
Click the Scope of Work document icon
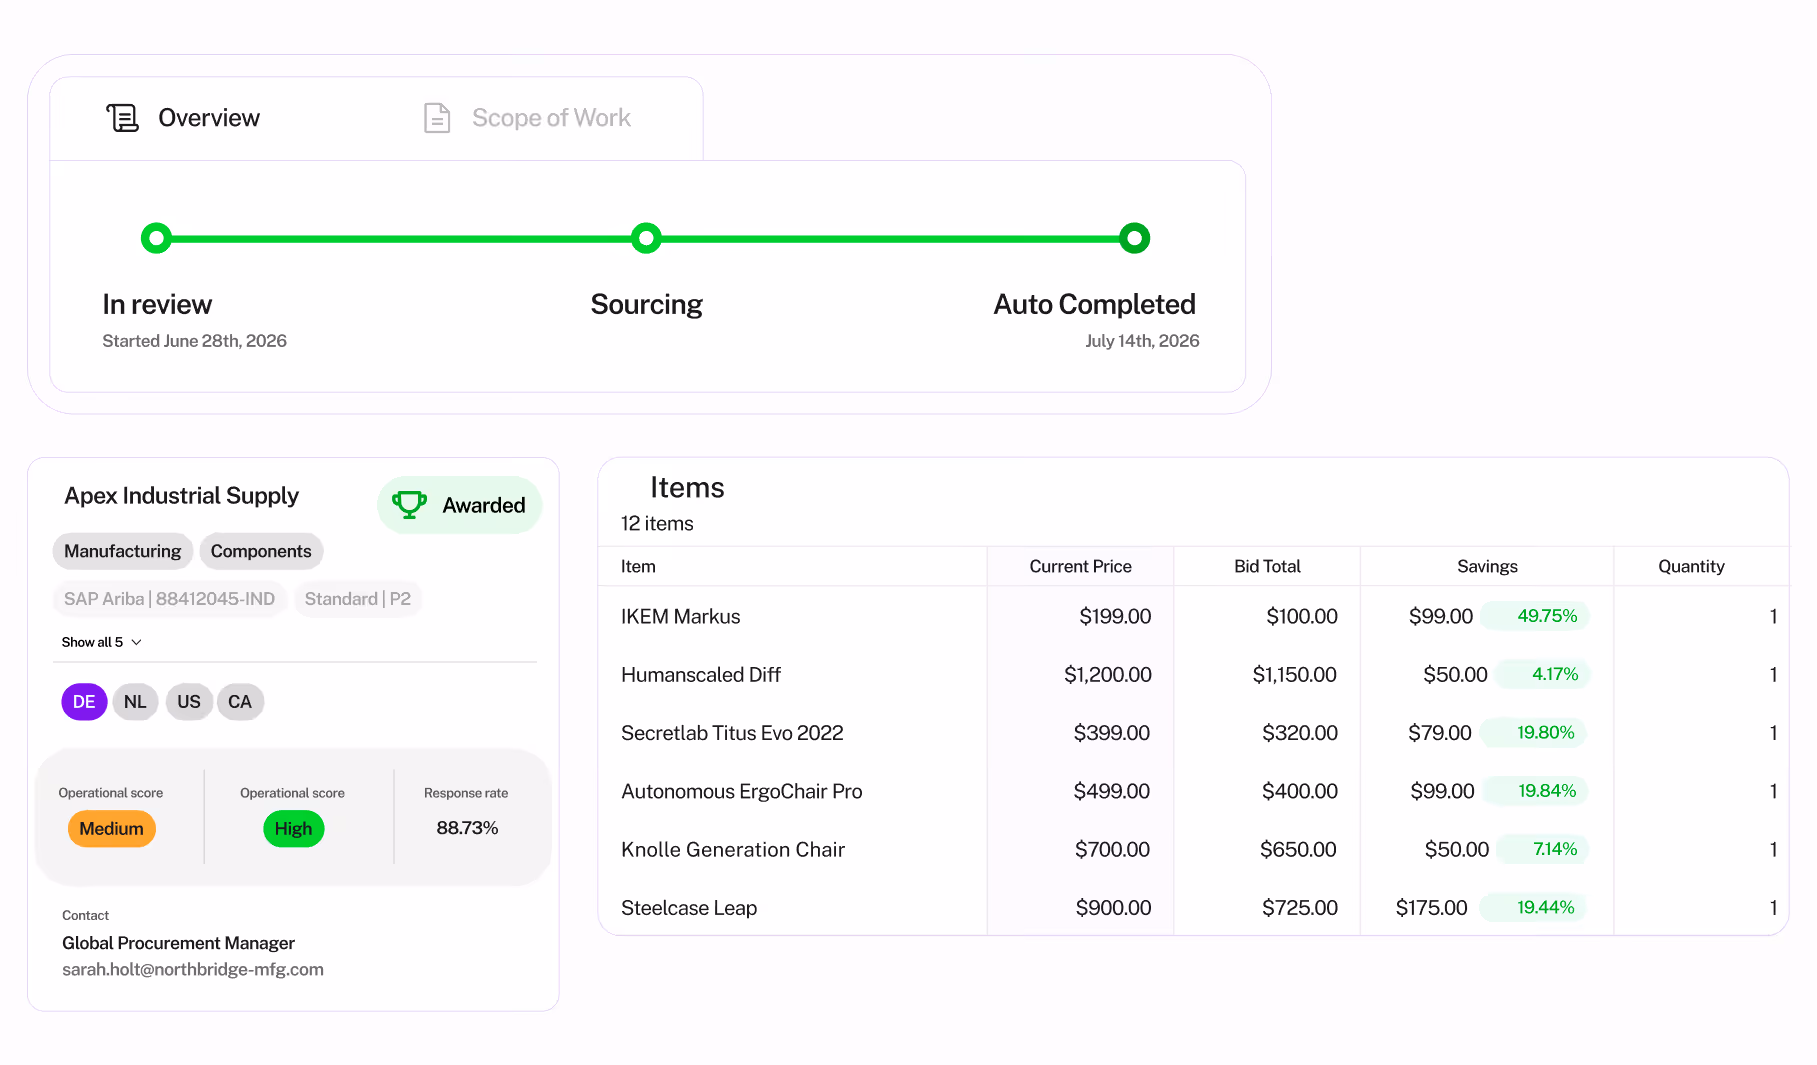436,117
